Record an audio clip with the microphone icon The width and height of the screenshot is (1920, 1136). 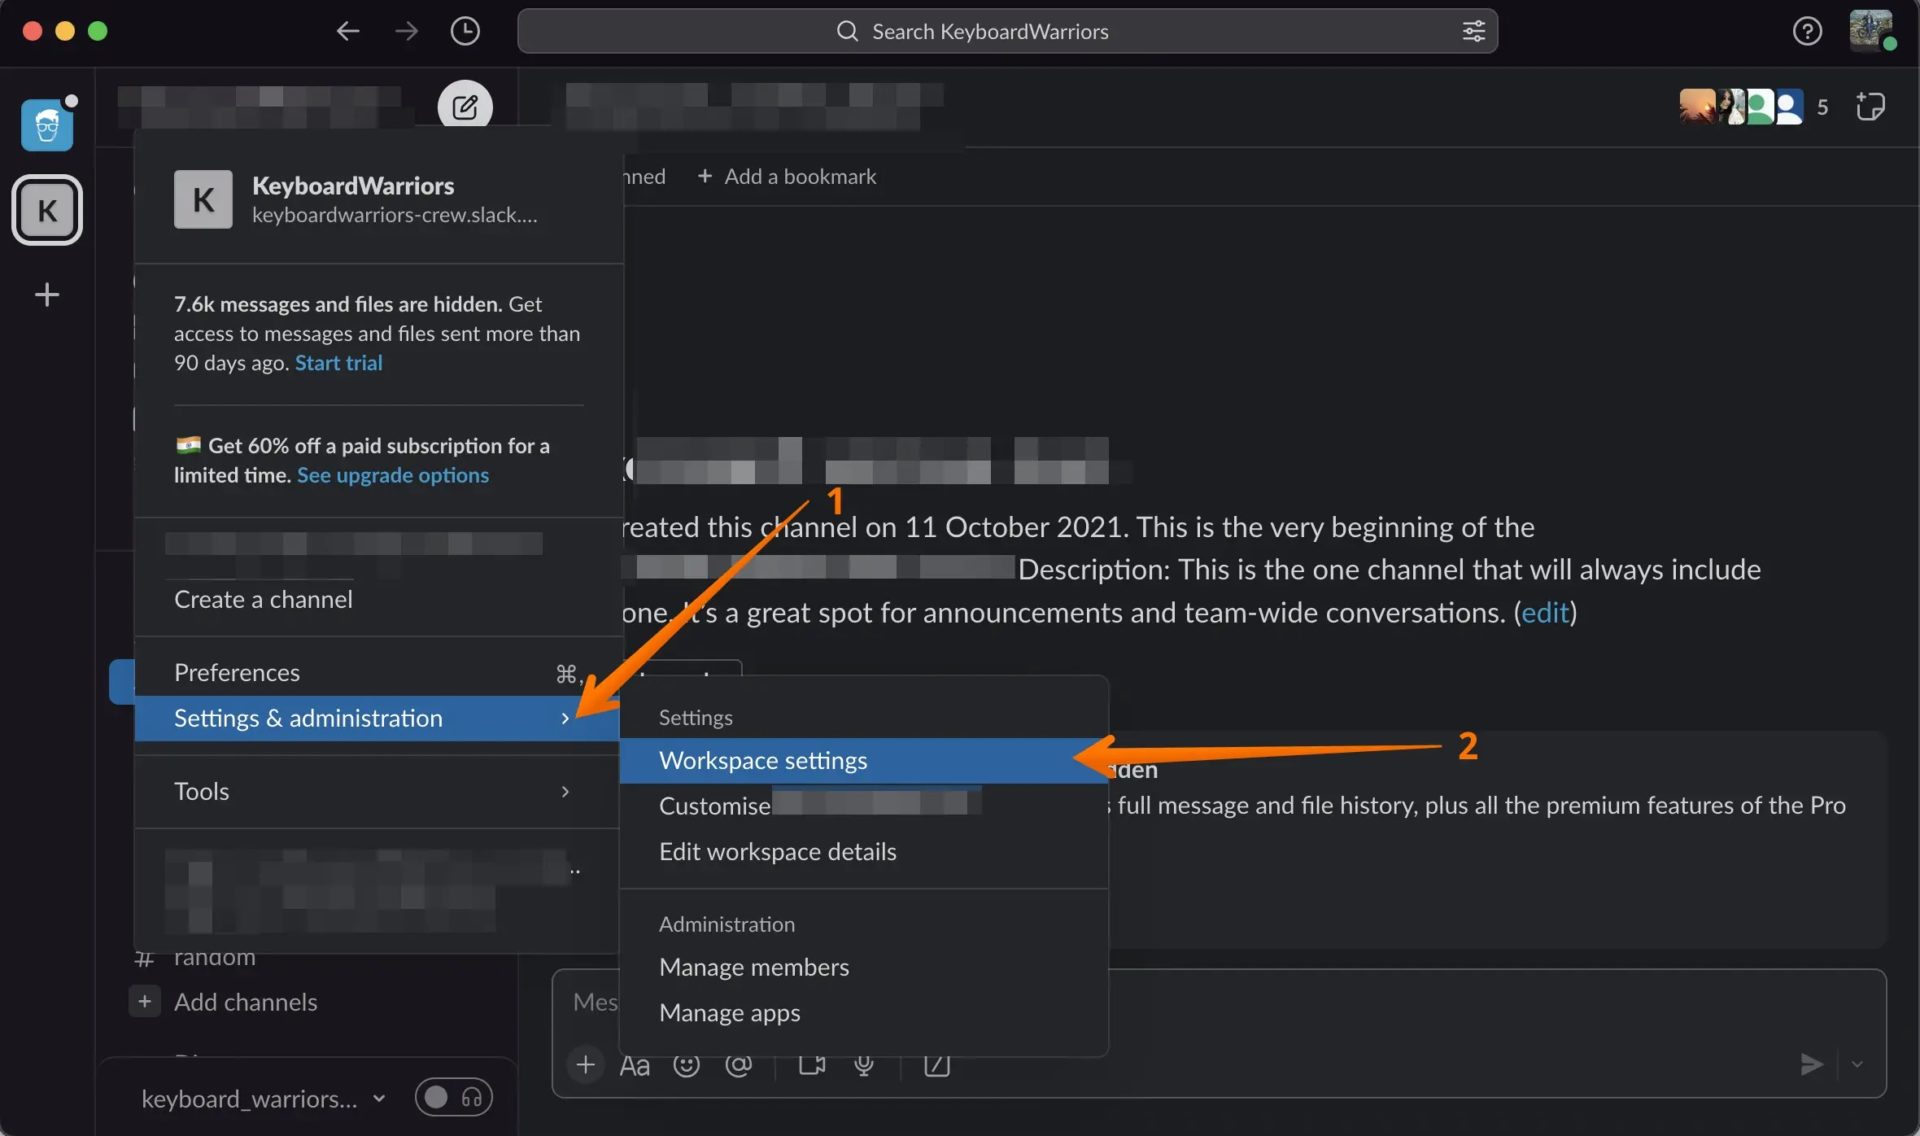pos(863,1065)
